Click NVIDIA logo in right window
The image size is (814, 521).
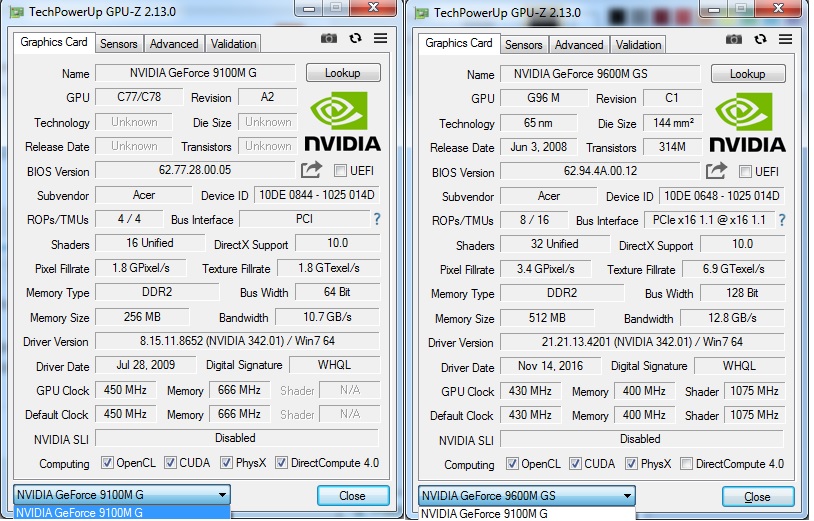click(747, 122)
